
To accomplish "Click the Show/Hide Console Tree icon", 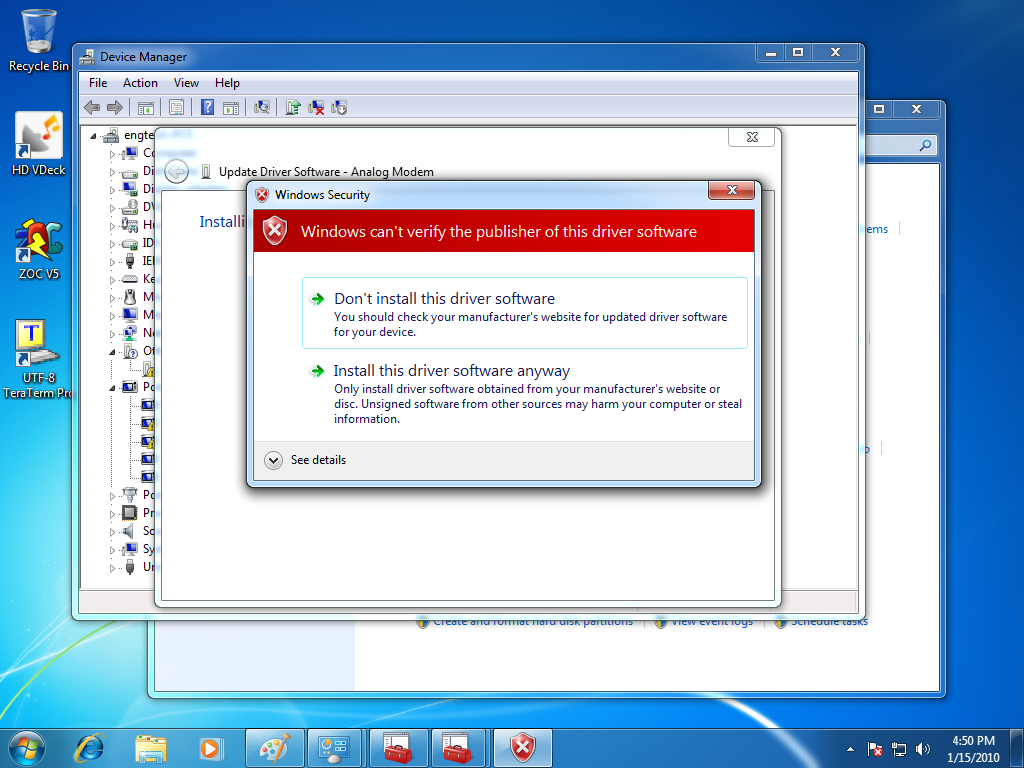I will pos(146,108).
